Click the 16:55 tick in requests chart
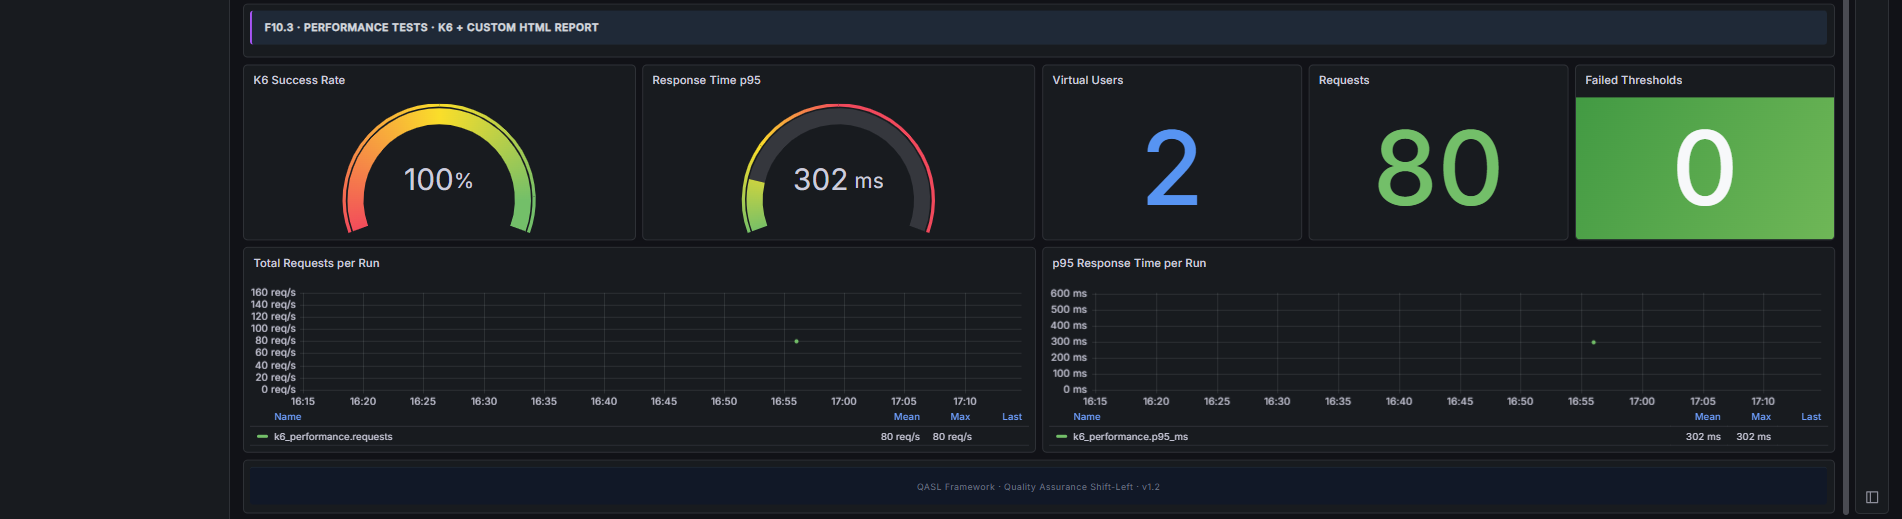The image size is (1902, 519). point(784,401)
